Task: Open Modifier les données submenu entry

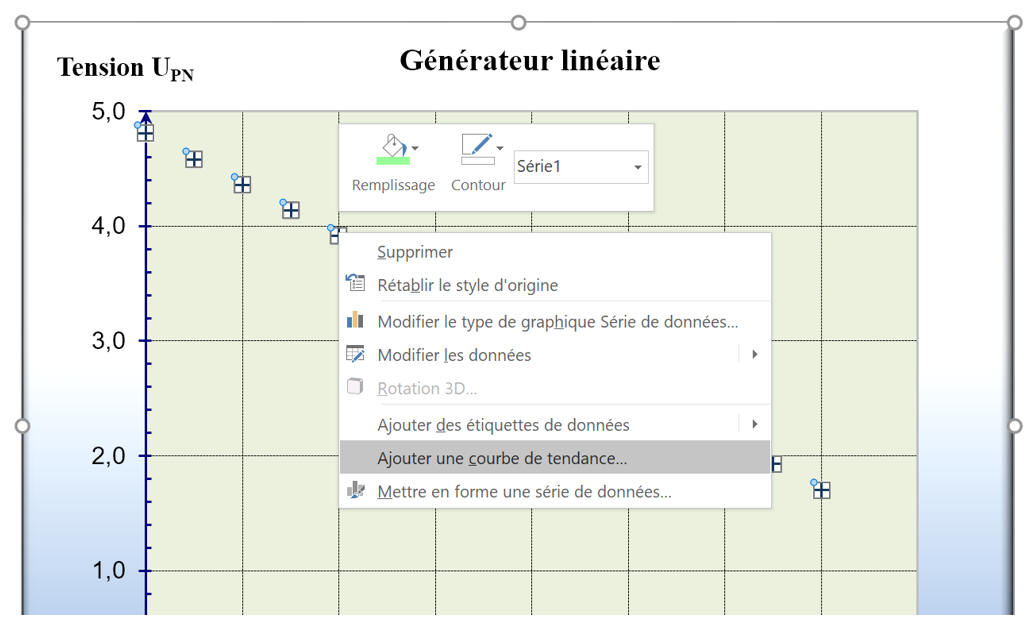Action: tap(555, 355)
